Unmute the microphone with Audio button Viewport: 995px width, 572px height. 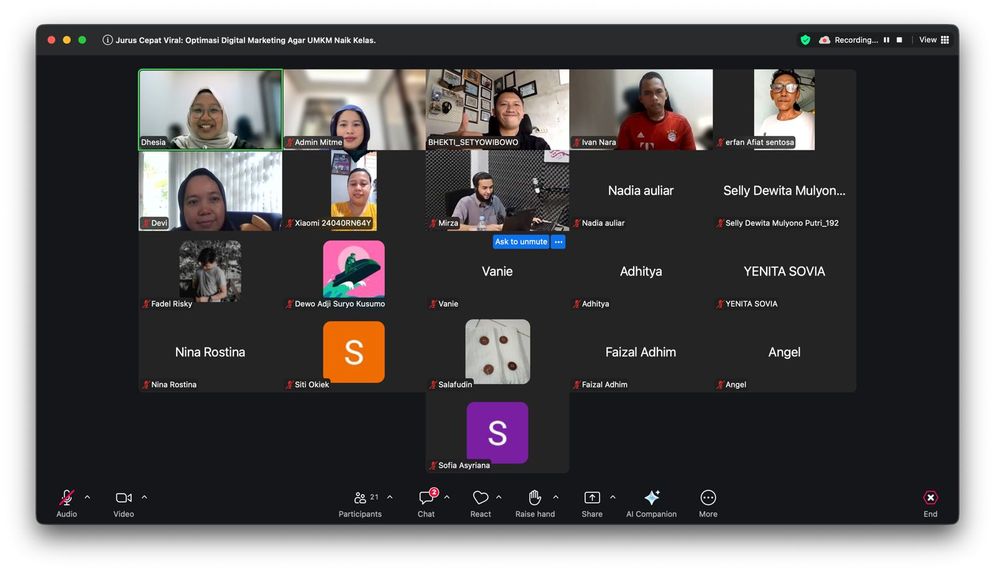(x=66, y=498)
